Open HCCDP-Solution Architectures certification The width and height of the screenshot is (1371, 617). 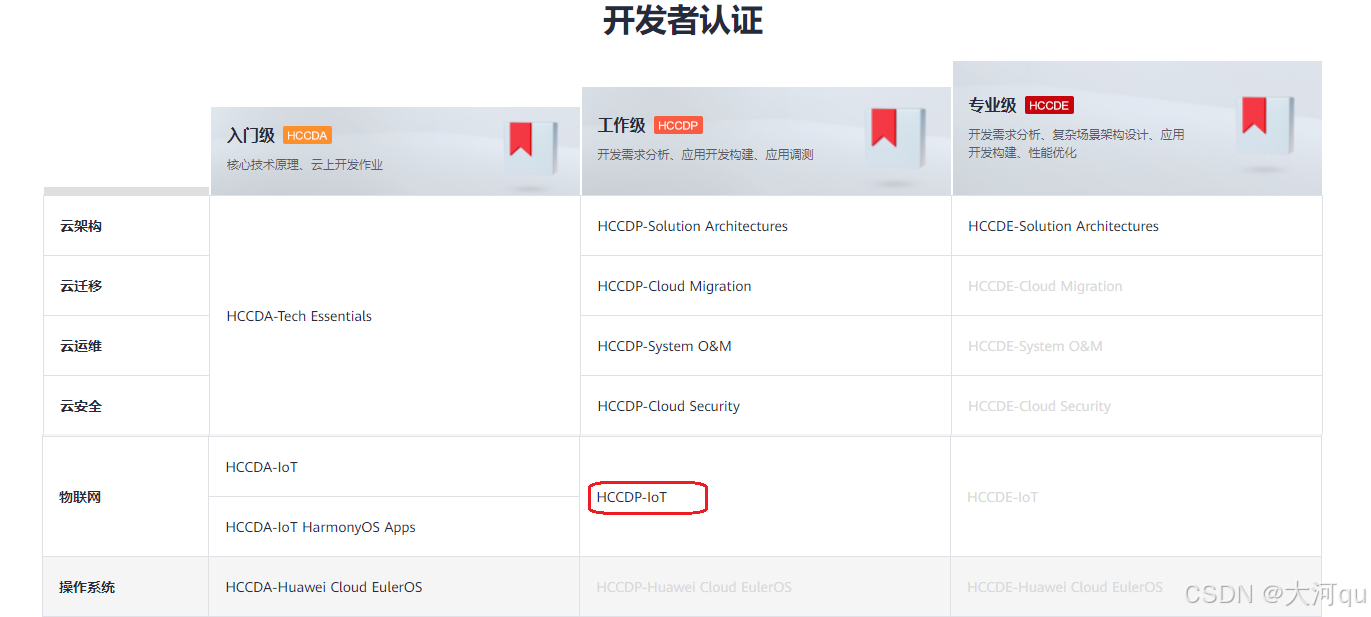(693, 226)
